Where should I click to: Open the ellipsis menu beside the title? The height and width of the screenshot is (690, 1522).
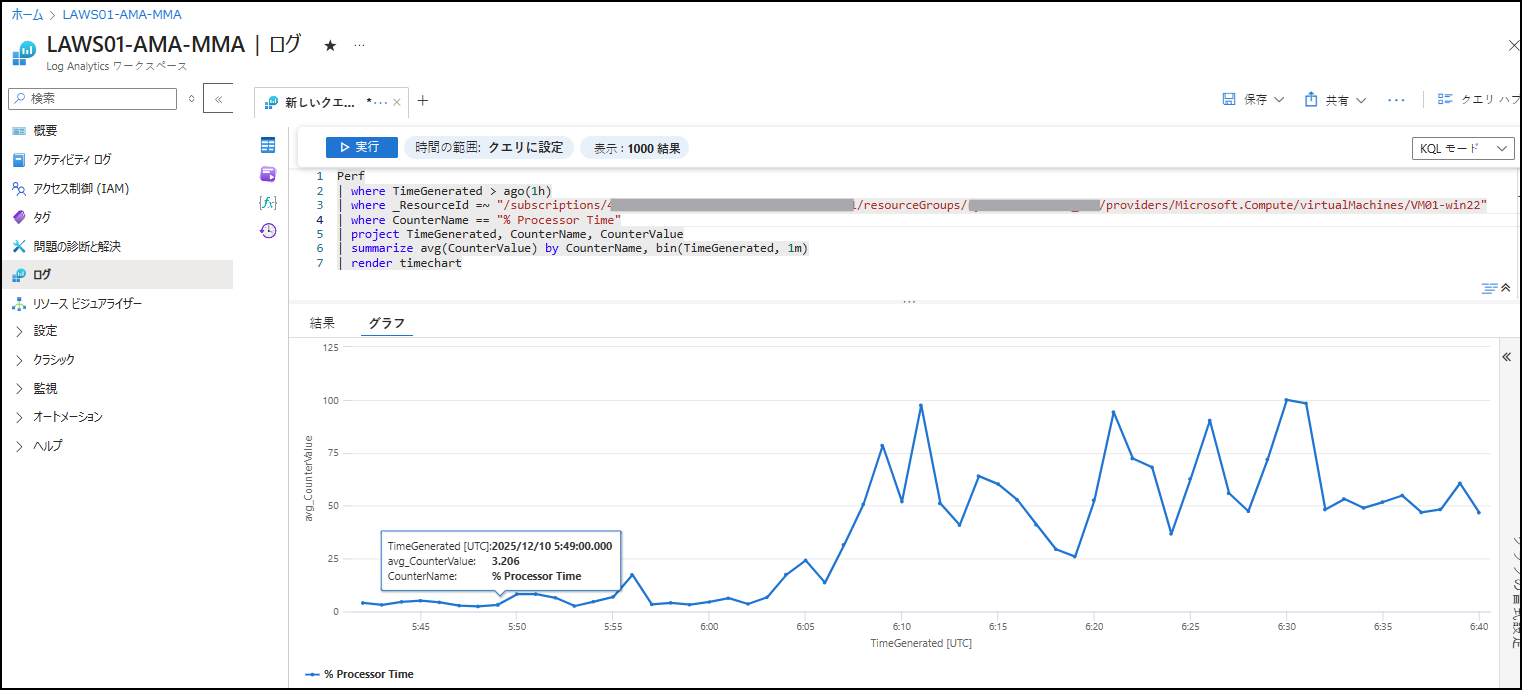coord(359,45)
